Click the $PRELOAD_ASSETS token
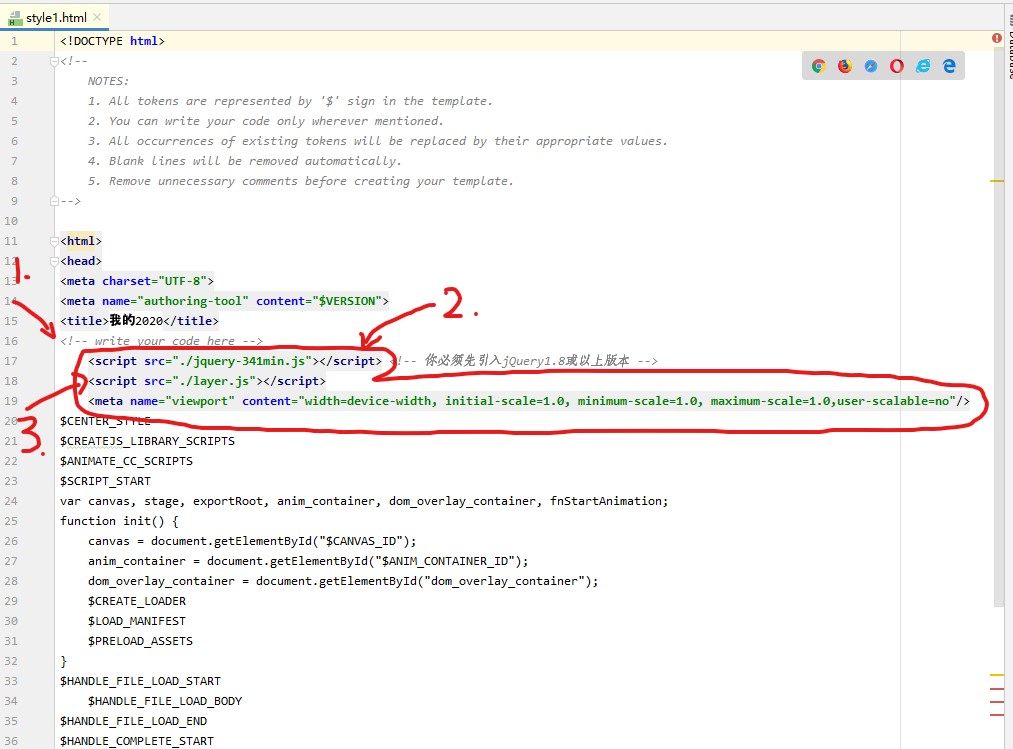 tap(140, 642)
